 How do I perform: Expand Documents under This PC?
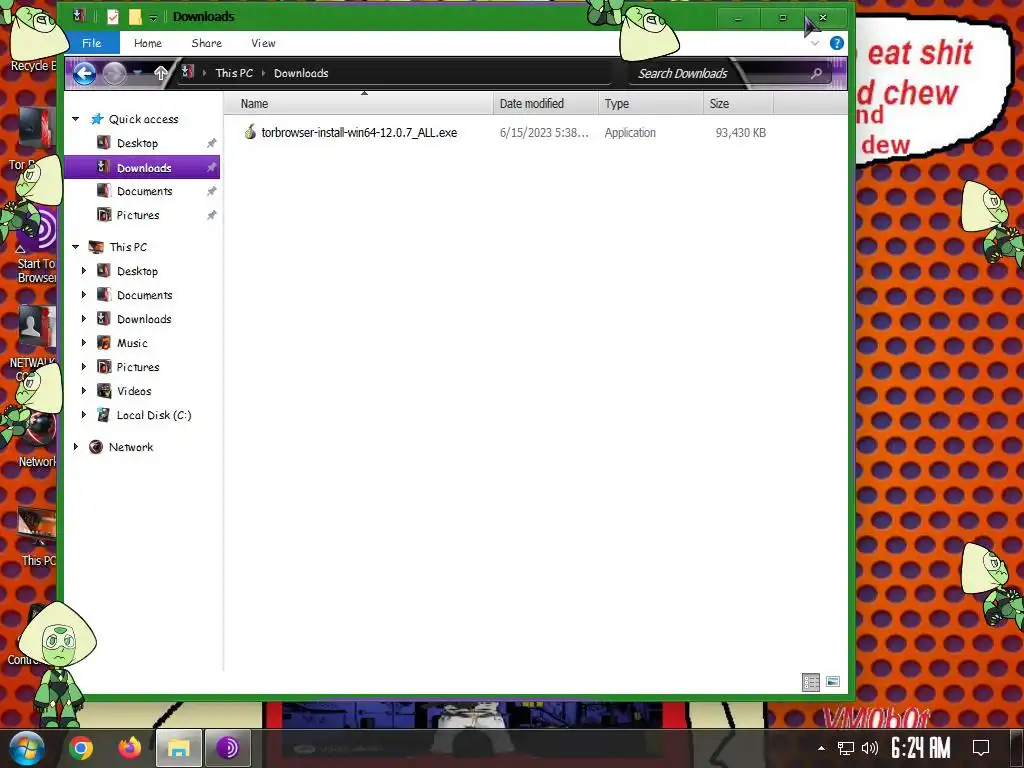[x=84, y=295]
